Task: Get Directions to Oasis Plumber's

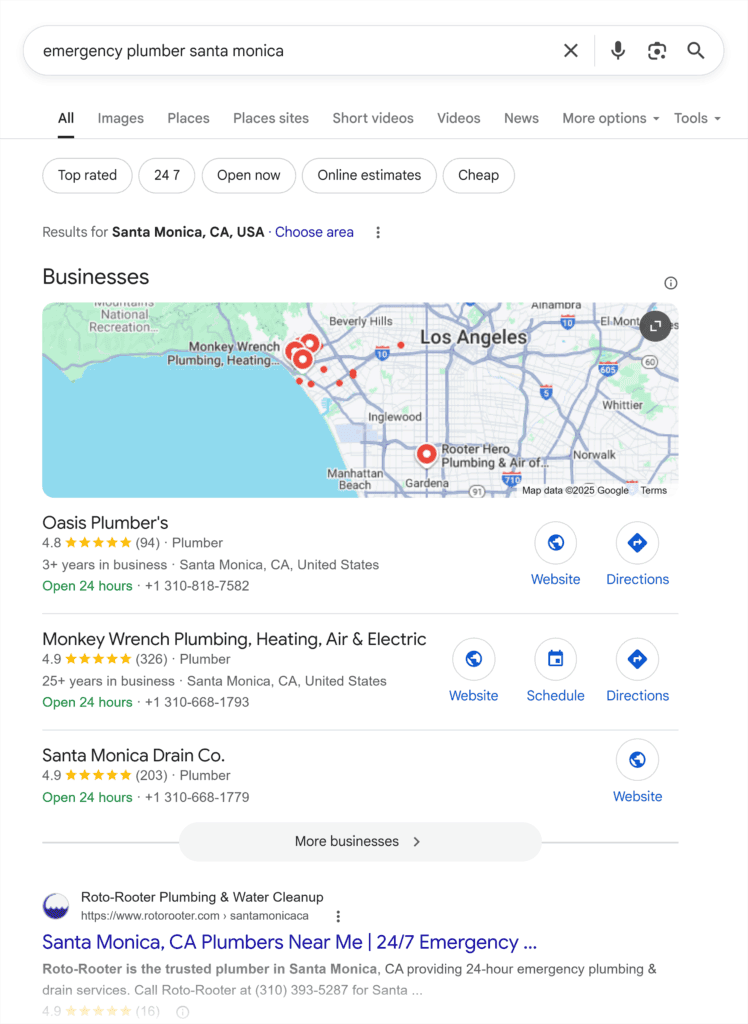Action: tap(637, 543)
